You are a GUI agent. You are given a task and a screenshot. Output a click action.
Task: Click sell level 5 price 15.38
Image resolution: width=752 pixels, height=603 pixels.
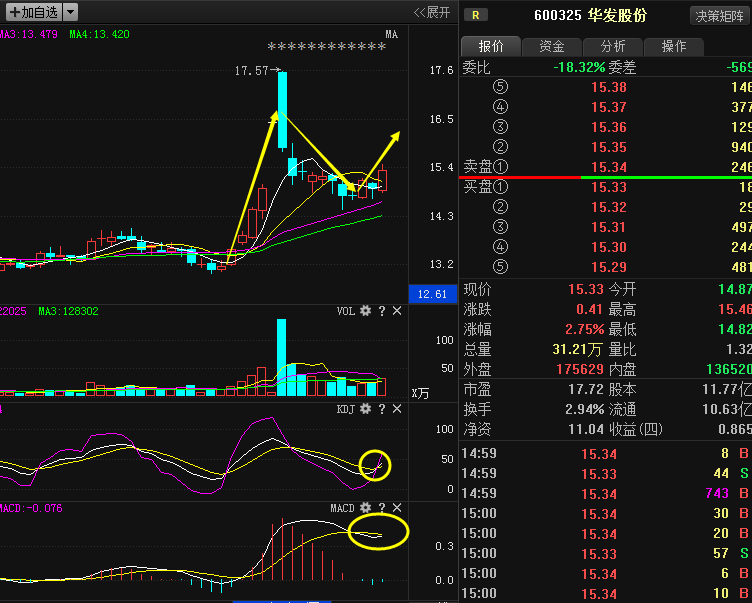(x=609, y=87)
